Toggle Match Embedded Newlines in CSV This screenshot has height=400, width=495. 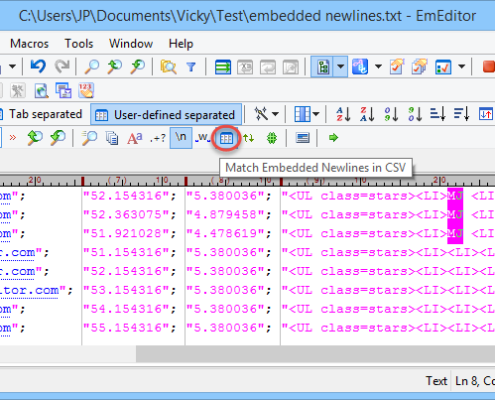pos(226,138)
